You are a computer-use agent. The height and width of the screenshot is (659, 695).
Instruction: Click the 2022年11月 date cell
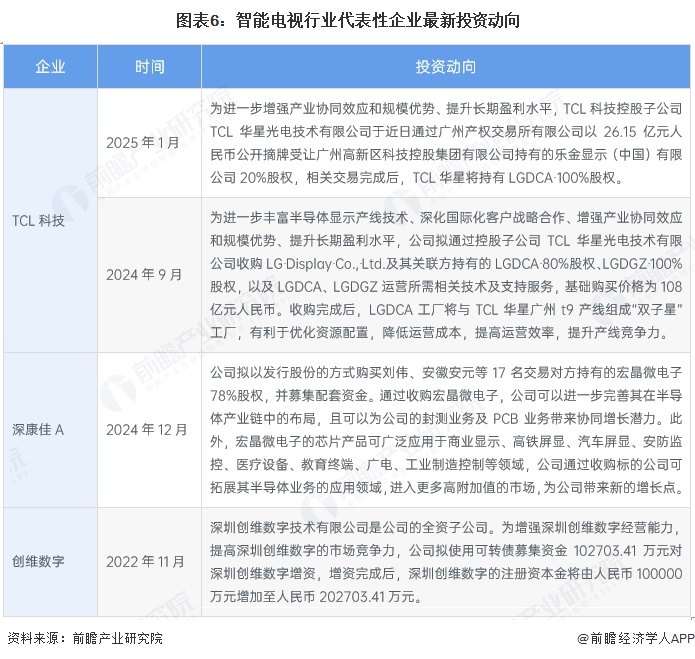tap(149, 562)
